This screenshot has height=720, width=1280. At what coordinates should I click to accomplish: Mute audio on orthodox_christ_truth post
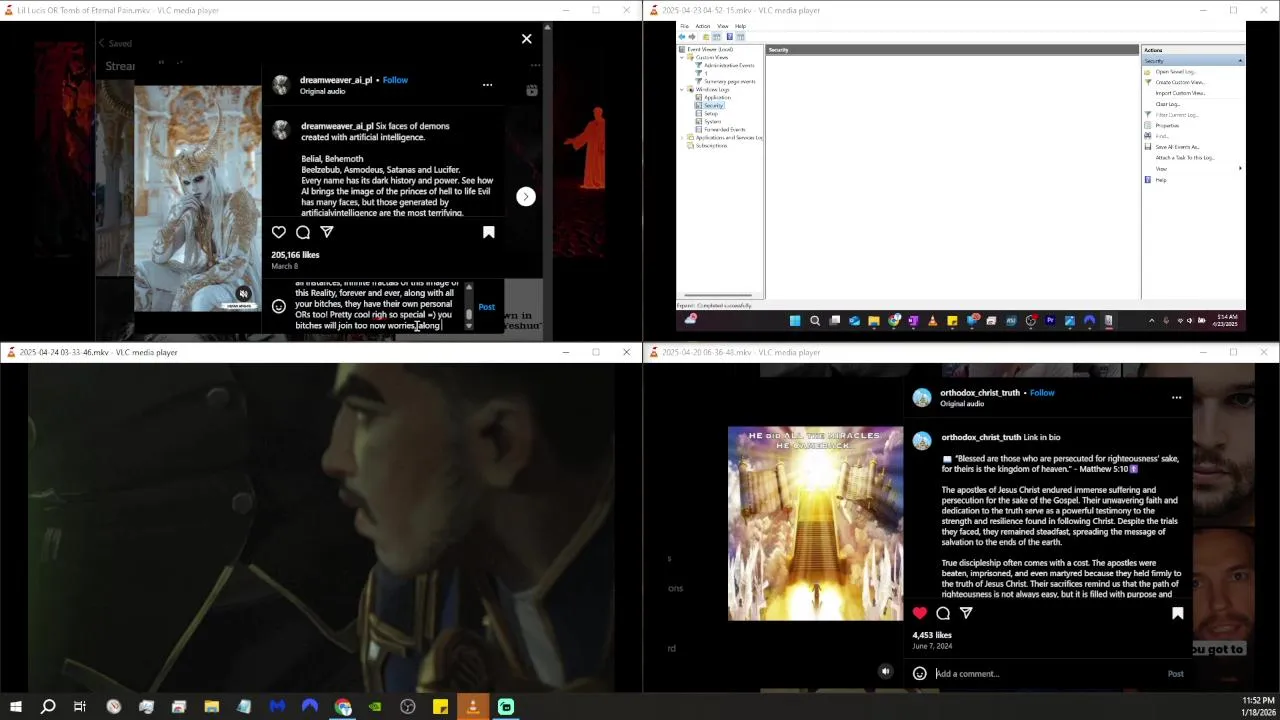(885, 672)
